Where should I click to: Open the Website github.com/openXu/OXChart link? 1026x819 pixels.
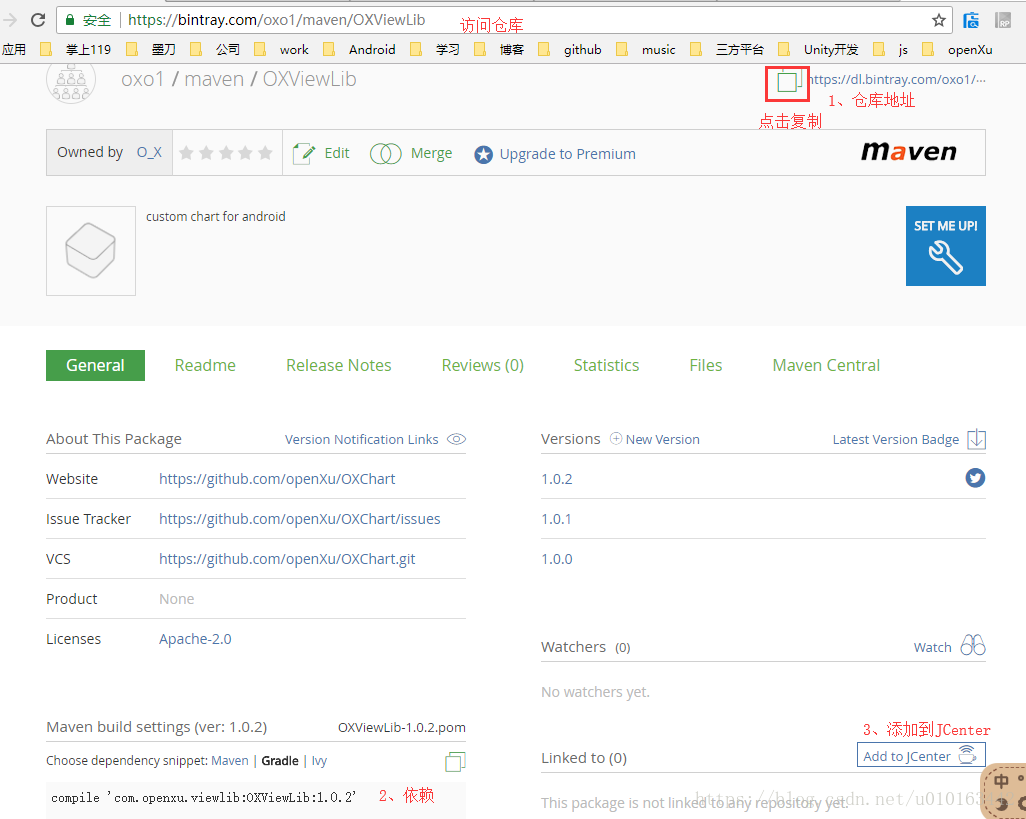click(277, 479)
